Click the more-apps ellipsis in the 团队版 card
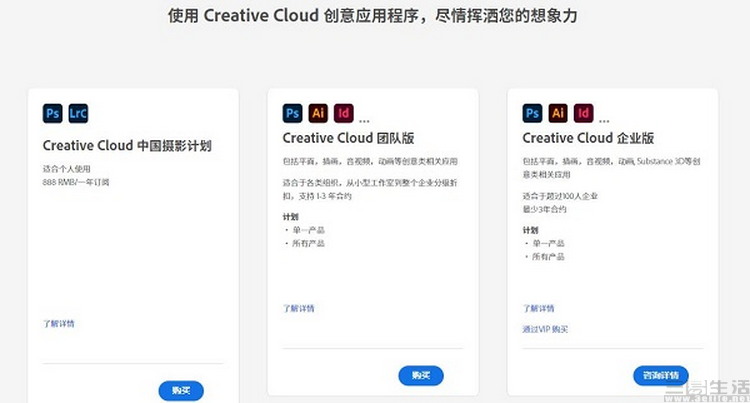This screenshot has height=403, width=750. (364, 121)
